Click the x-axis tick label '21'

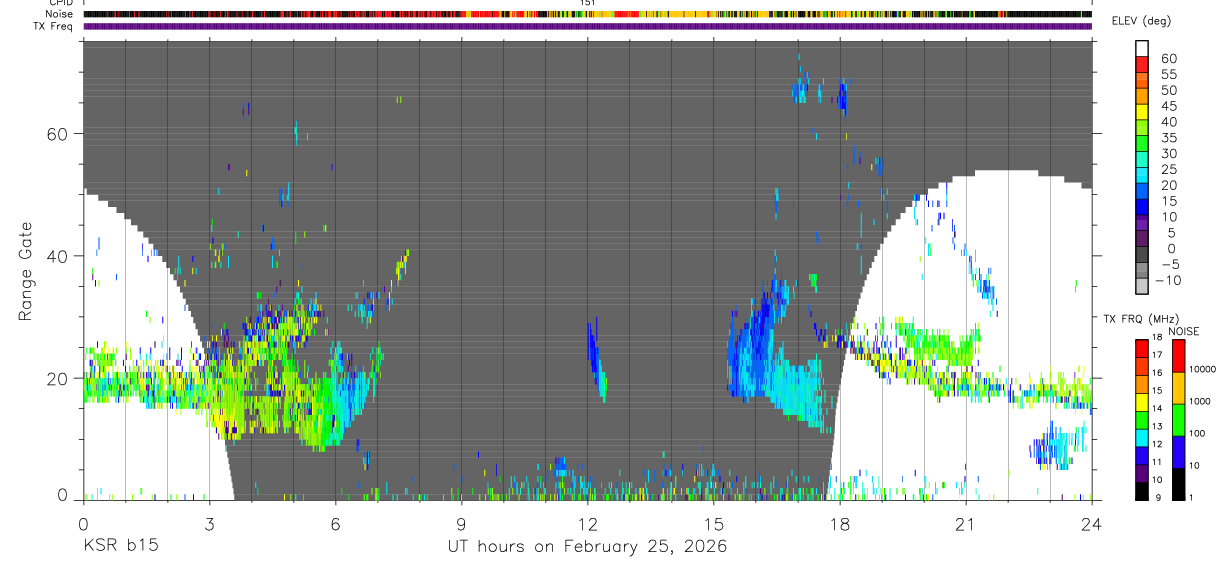[965, 524]
